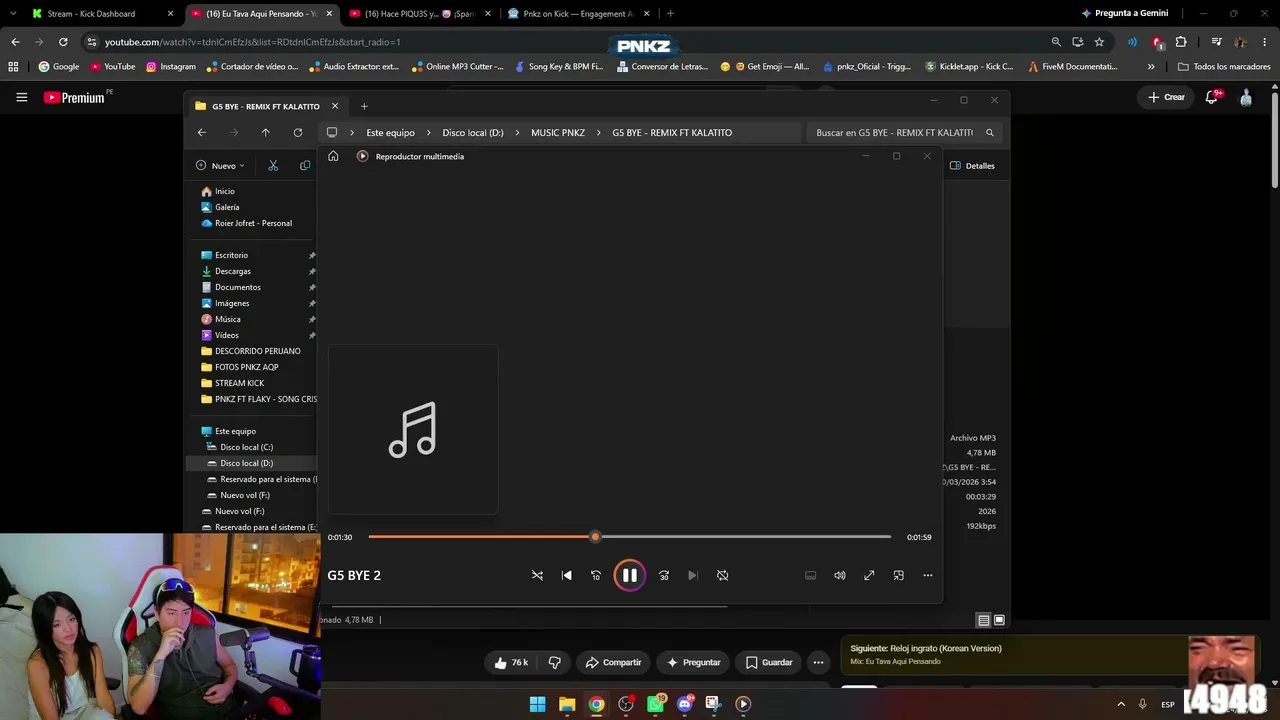Refresh the File Explorer folder
The image size is (1280, 720).
click(298, 132)
